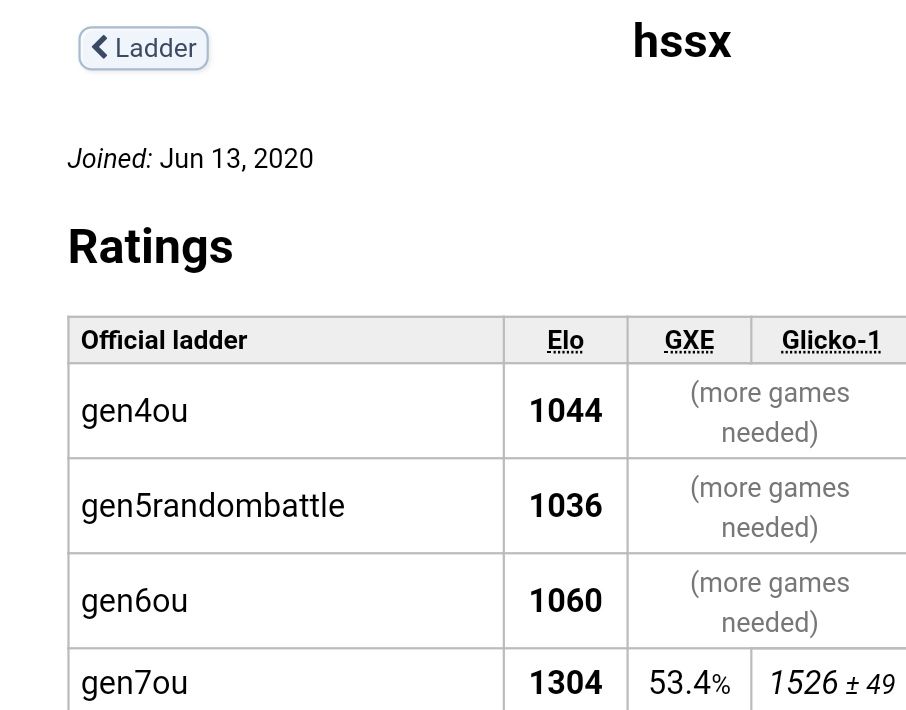Click the Glicko-1 column header
Viewport: 906px width, 710px height.
(830, 341)
